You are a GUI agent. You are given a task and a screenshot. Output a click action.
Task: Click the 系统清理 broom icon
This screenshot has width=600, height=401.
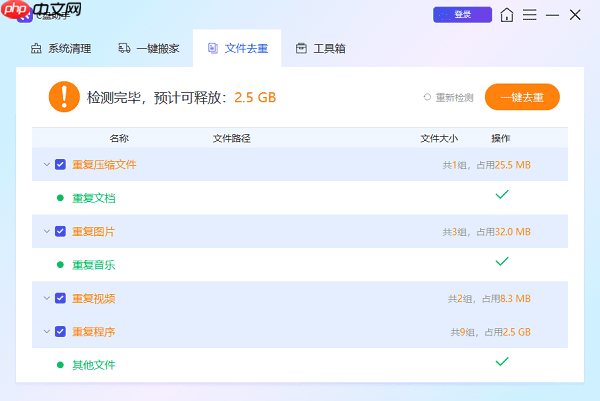tap(36, 49)
